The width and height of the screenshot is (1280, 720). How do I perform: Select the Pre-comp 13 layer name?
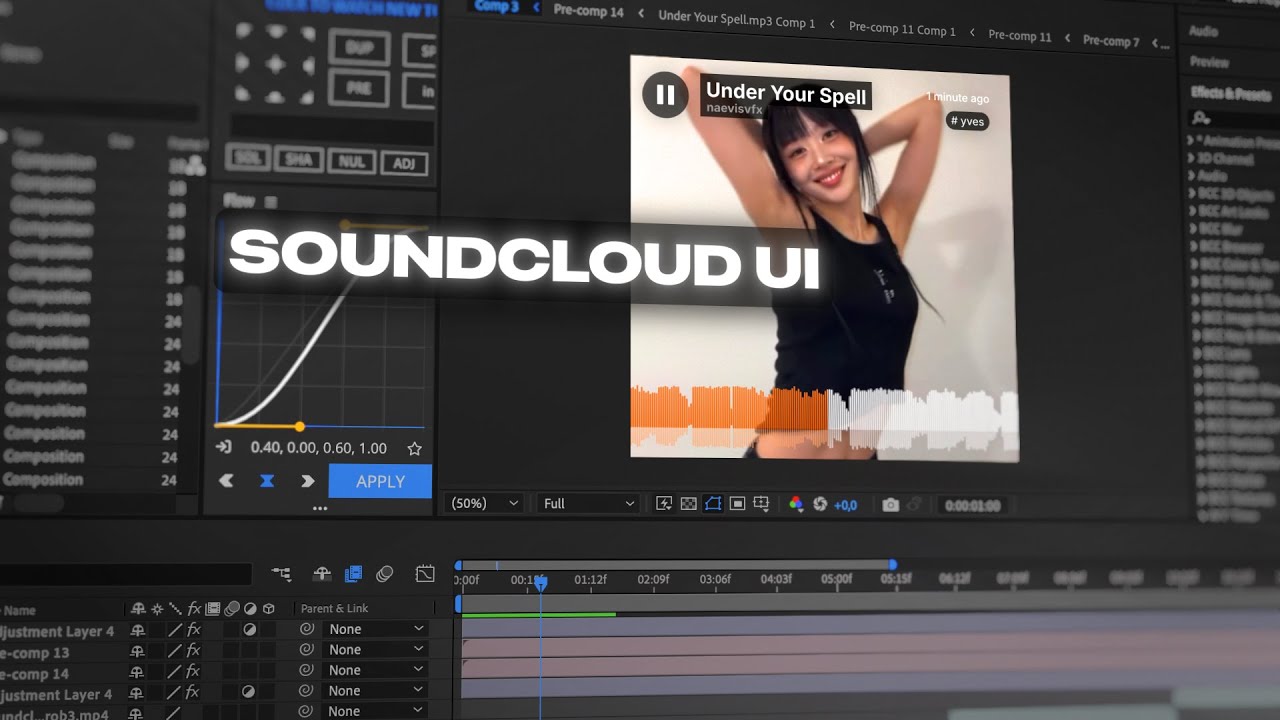coord(35,653)
